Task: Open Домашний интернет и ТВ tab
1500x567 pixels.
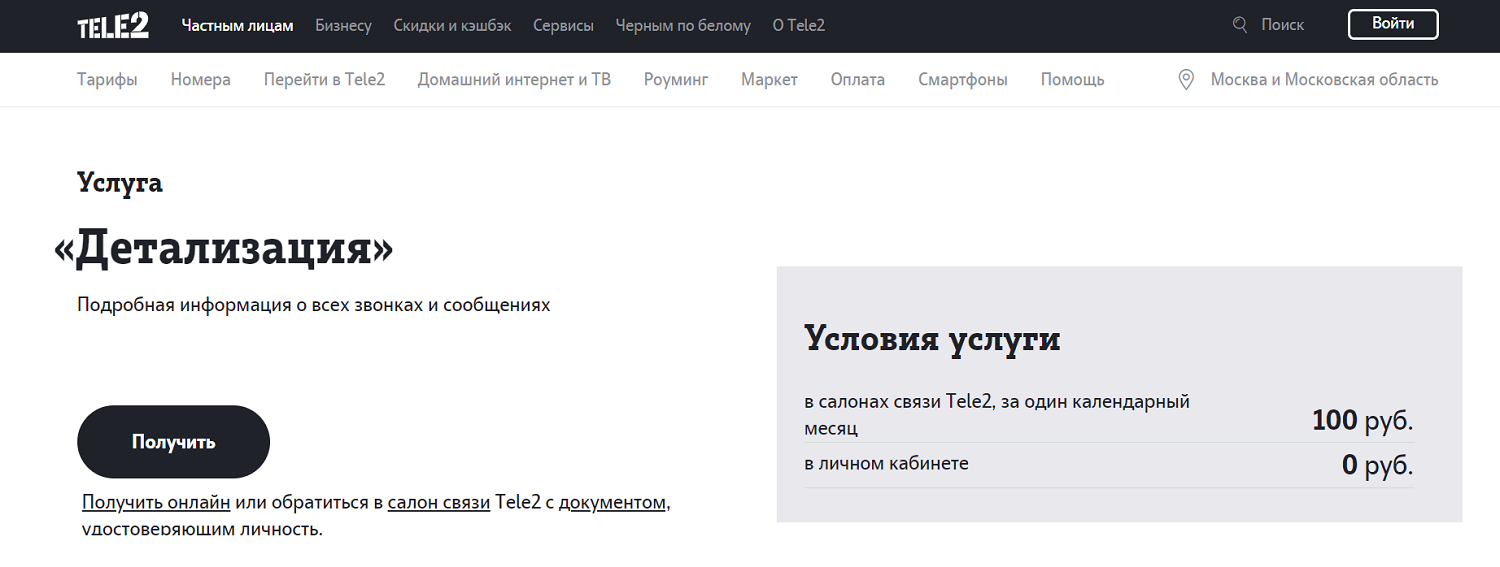Action: [514, 80]
